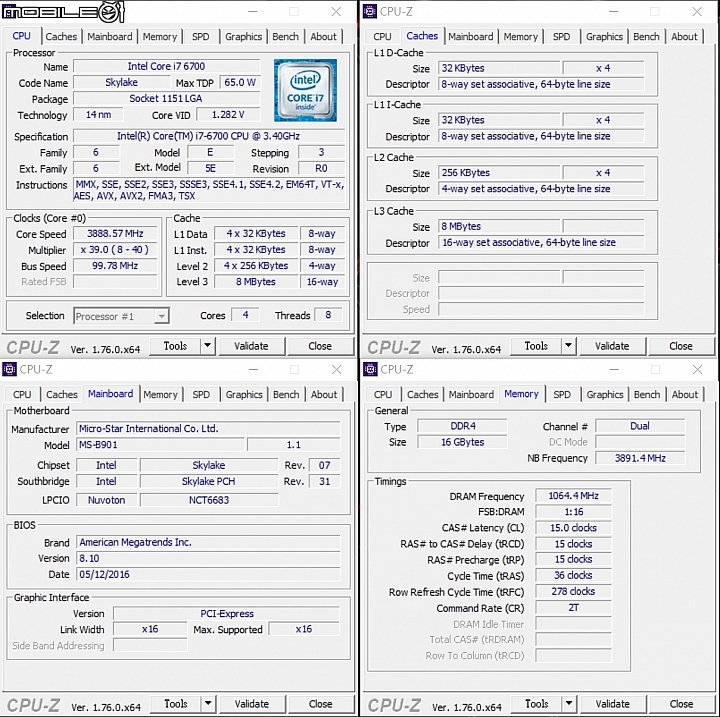Open SPD tab in the Caches window
The width and height of the screenshot is (720, 717).
[x=562, y=37]
